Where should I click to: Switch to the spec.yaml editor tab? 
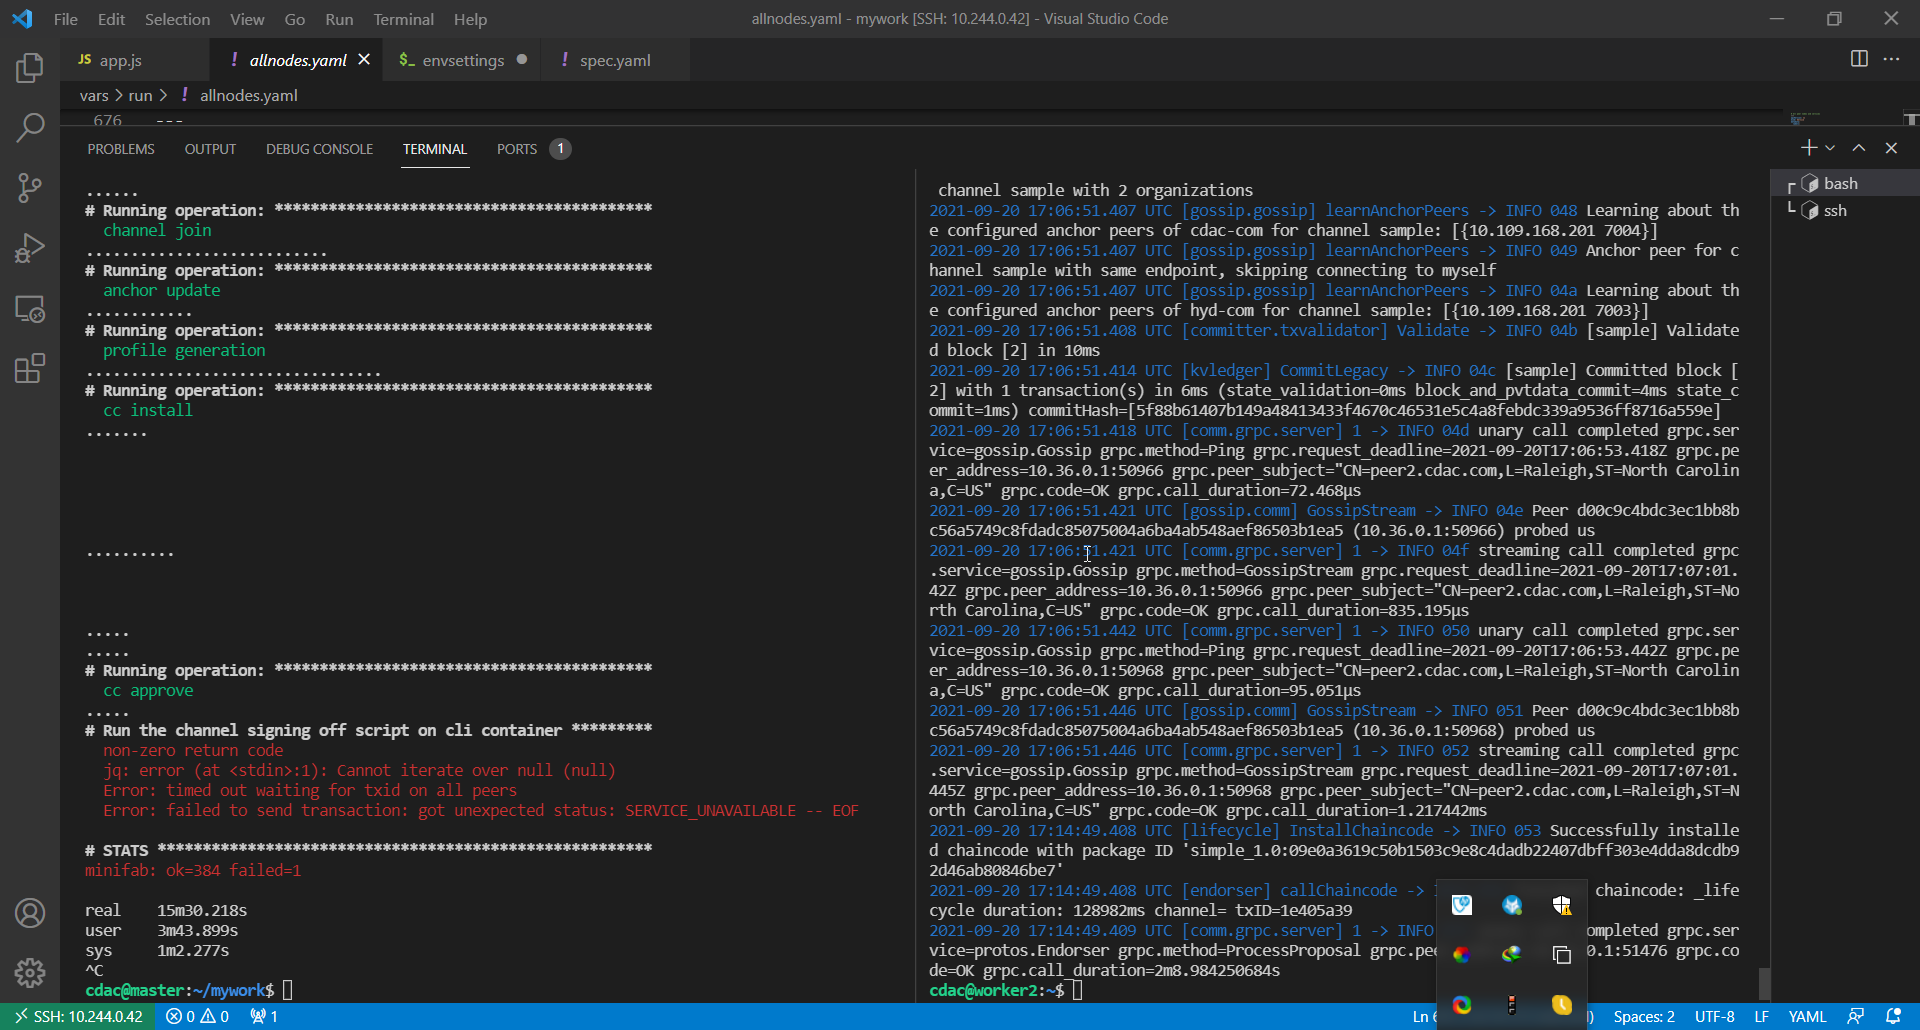[x=615, y=60]
